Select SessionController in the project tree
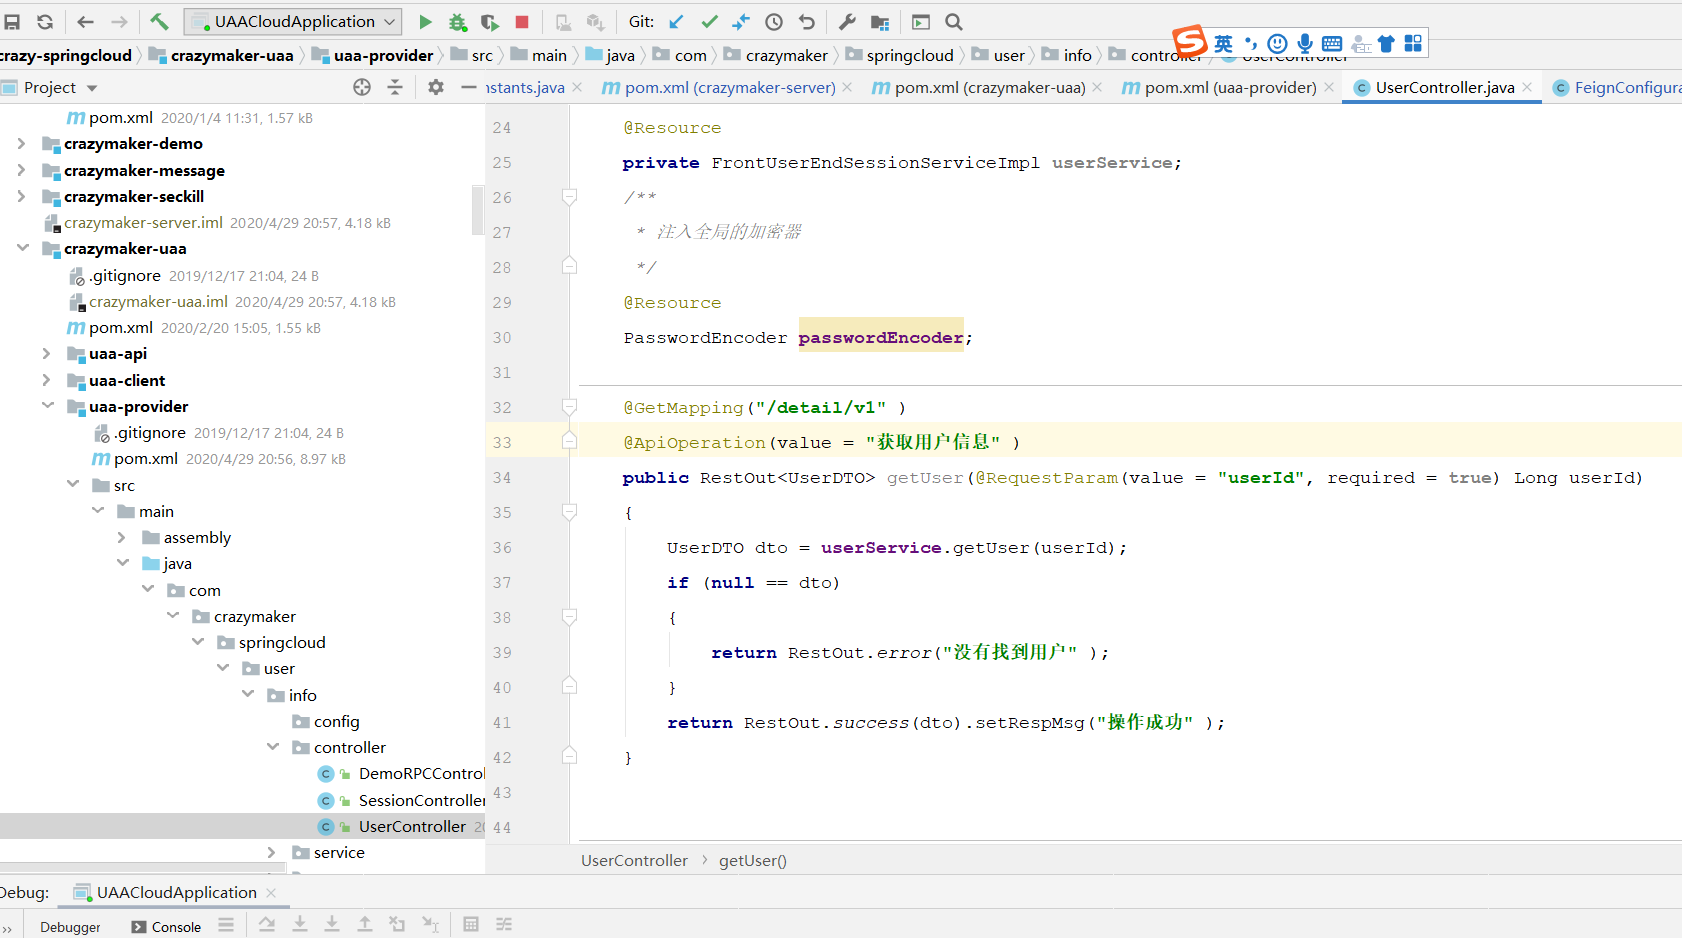This screenshot has height=938, width=1682. 422,801
